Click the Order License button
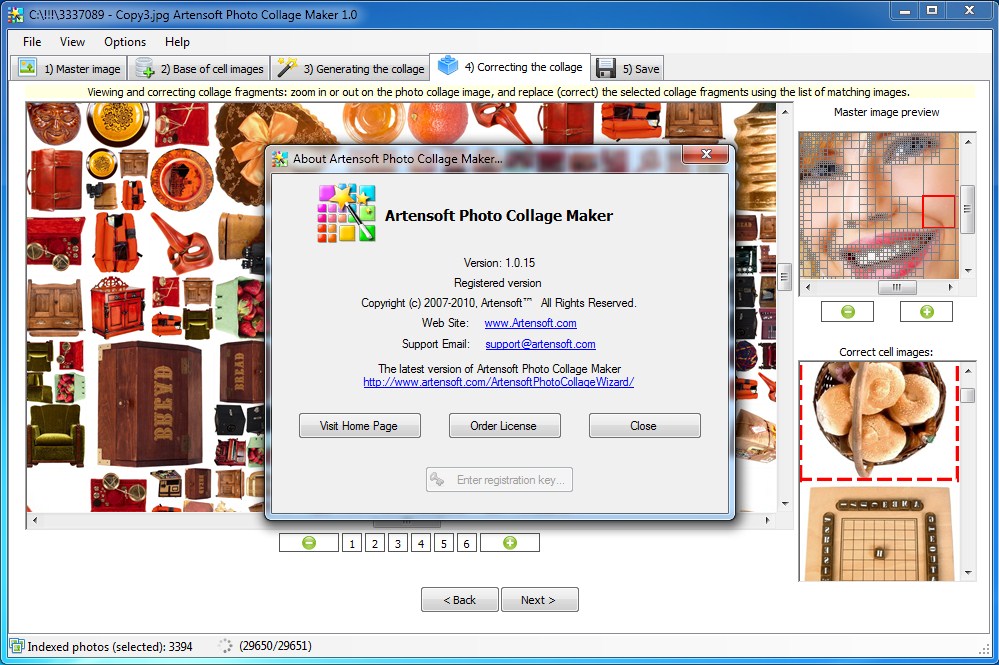The image size is (999, 665). pyautogui.click(x=504, y=425)
